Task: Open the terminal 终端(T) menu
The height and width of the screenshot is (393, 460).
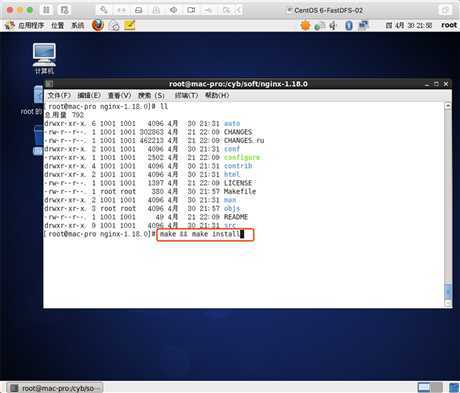Action: click(x=186, y=95)
